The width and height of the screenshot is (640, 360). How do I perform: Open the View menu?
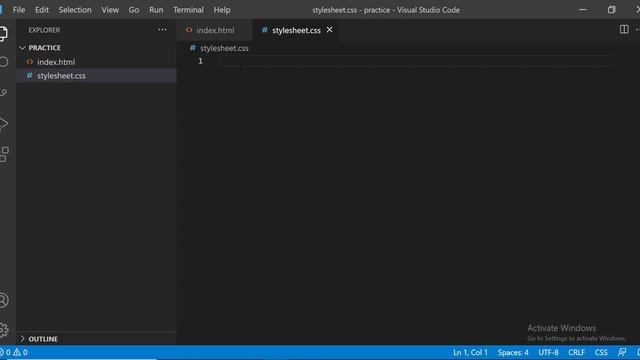tap(110, 10)
